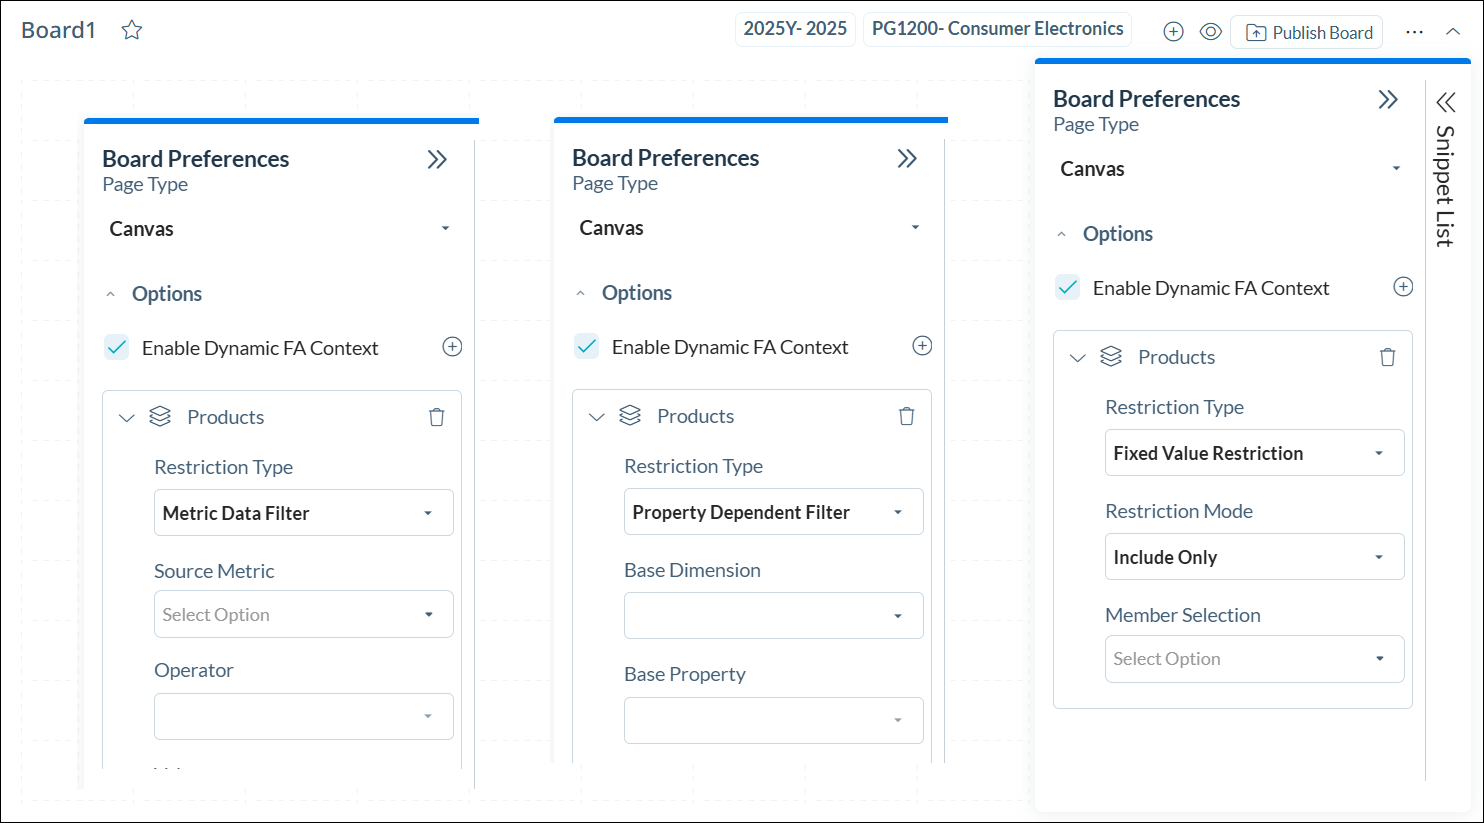Click the add plus icon in top toolbar
Screen dimensions: 1484x823
click(x=1174, y=32)
